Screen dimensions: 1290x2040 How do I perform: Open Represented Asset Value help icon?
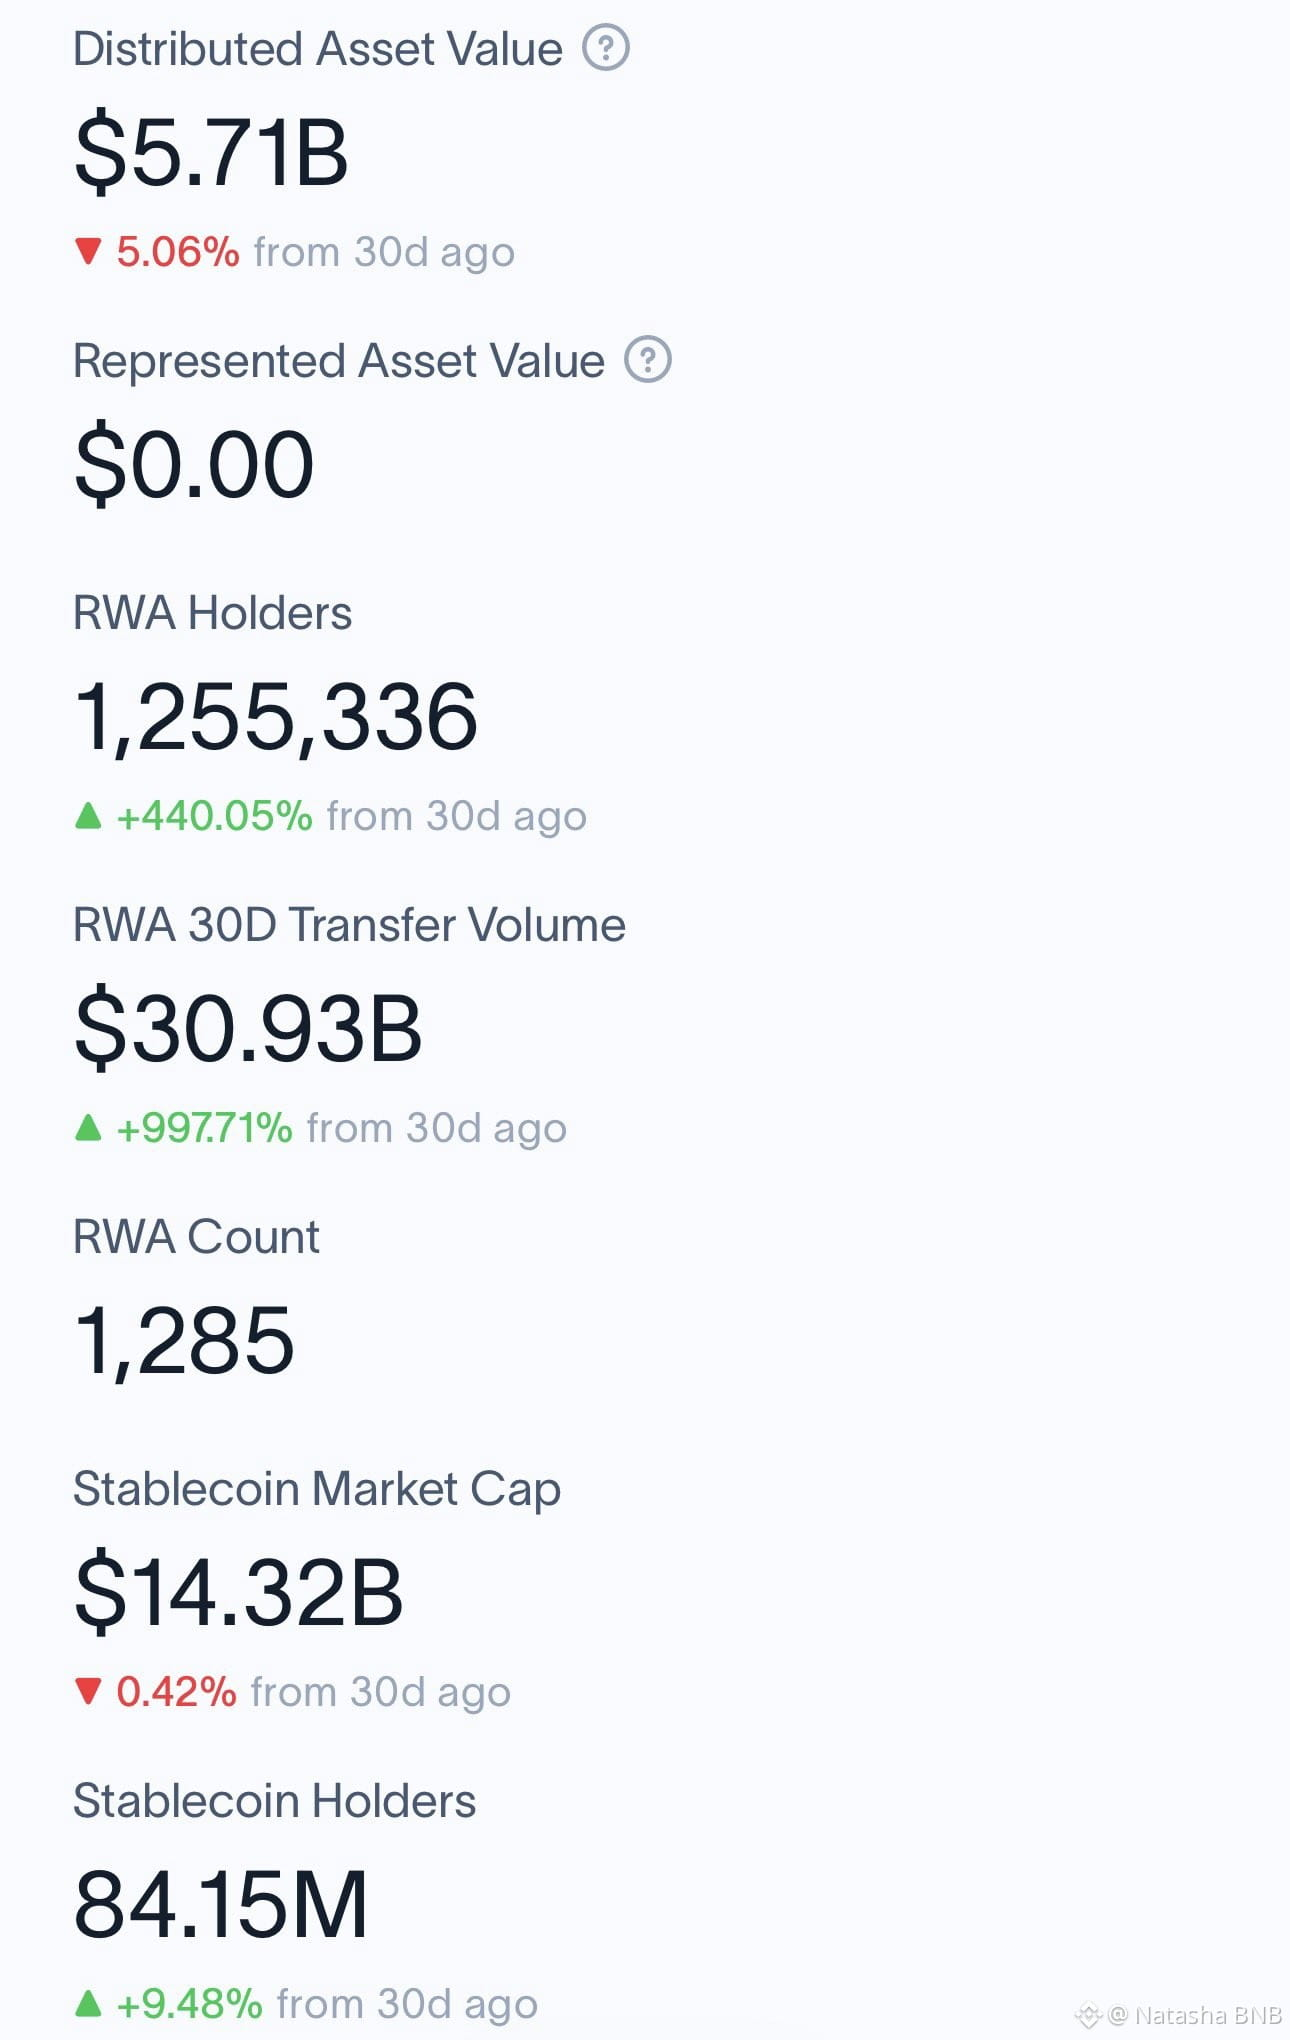[x=648, y=359]
